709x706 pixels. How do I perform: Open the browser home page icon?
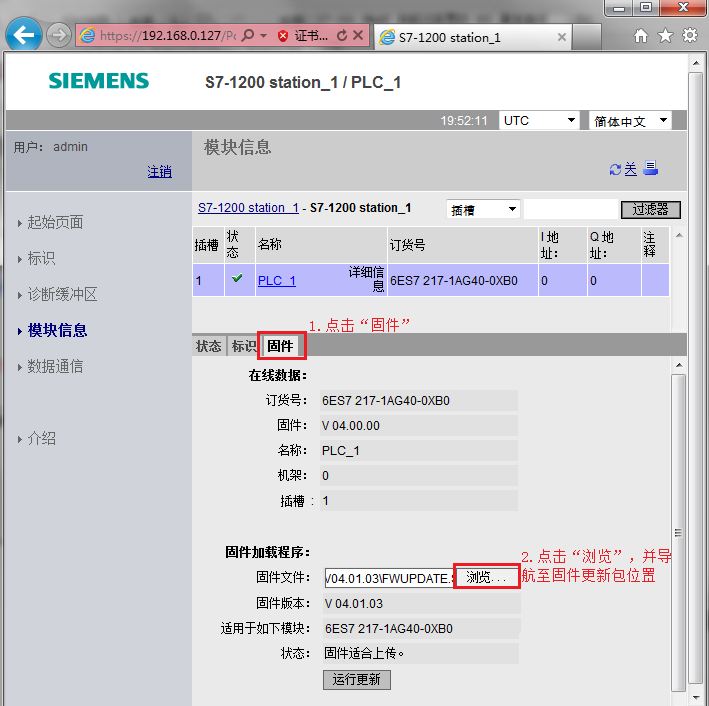point(641,35)
